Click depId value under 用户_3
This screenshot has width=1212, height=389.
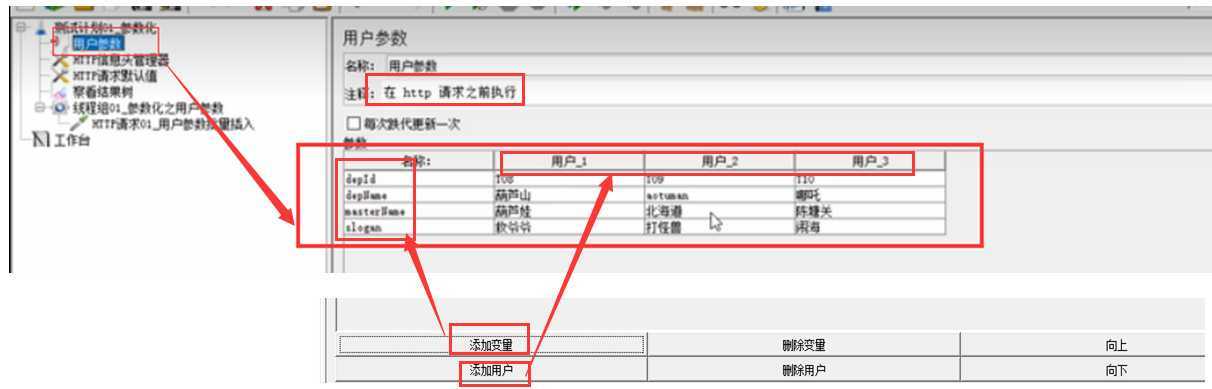tap(870, 178)
